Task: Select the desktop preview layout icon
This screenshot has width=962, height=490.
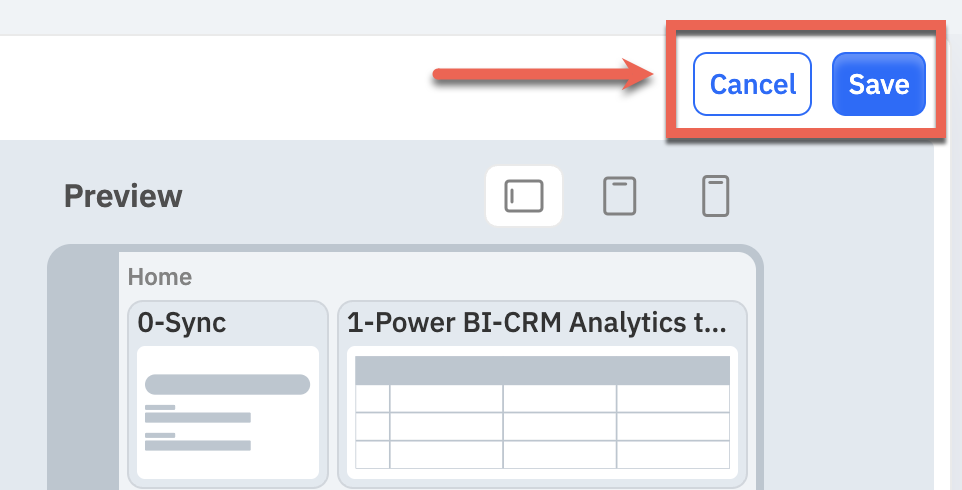Action: [523, 196]
